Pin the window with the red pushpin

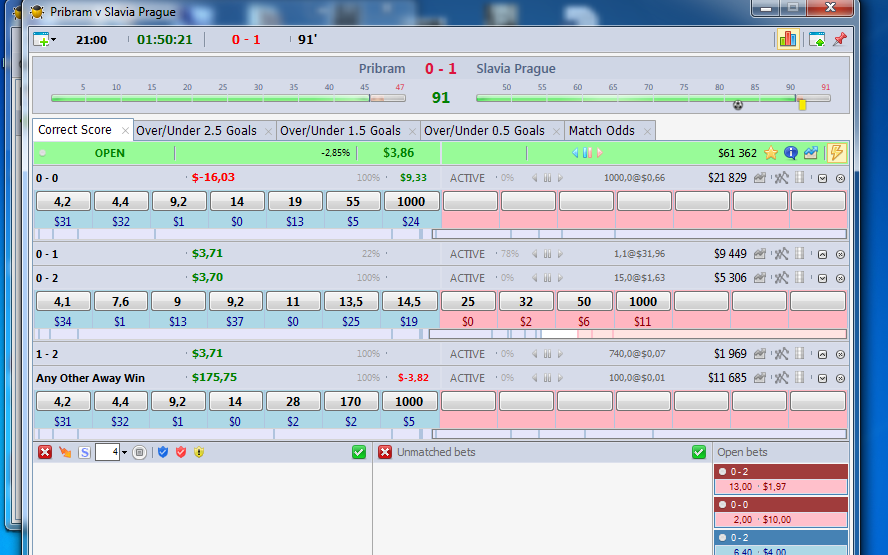839,39
